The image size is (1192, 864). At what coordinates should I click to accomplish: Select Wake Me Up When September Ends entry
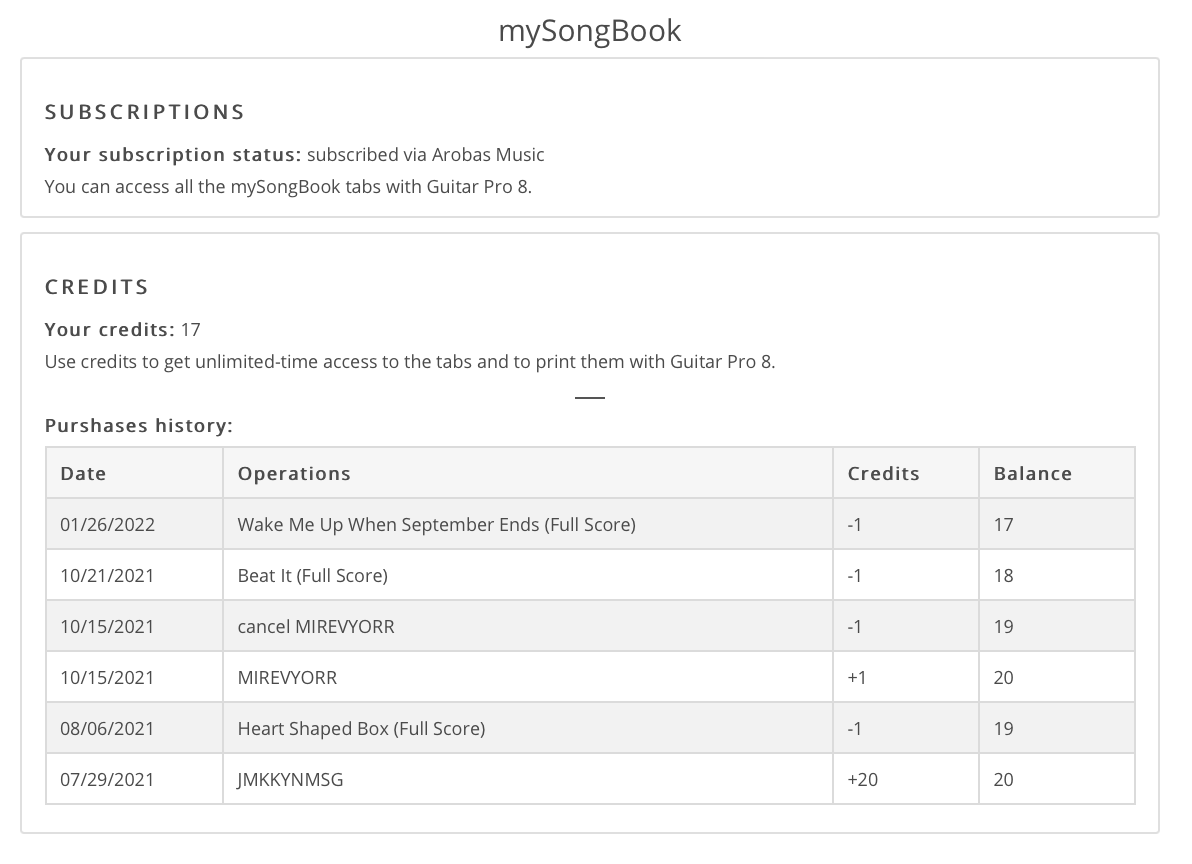pos(436,524)
